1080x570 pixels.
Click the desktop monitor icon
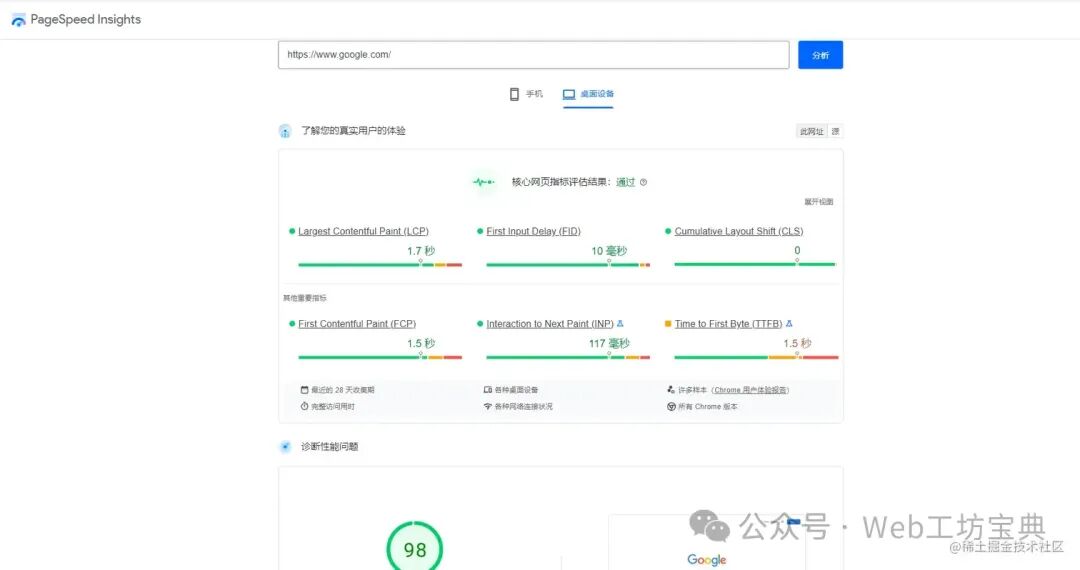point(569,94)
